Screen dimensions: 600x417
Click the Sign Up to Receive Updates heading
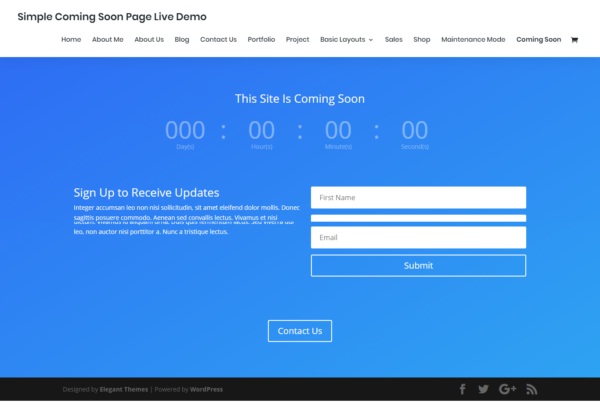(x=146, y=192)
